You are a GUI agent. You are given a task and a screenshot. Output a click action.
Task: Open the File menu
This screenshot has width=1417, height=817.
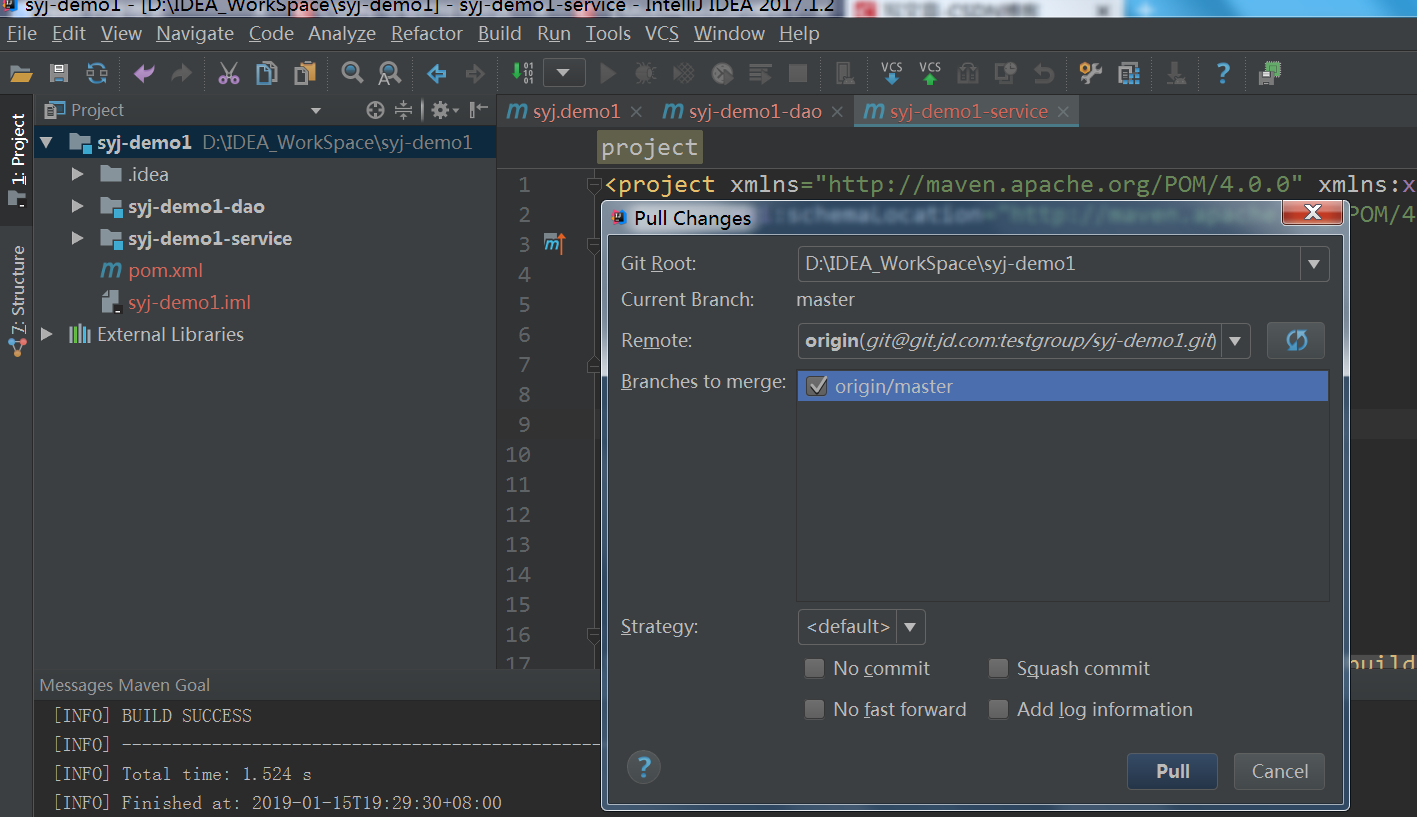(22, 33)
